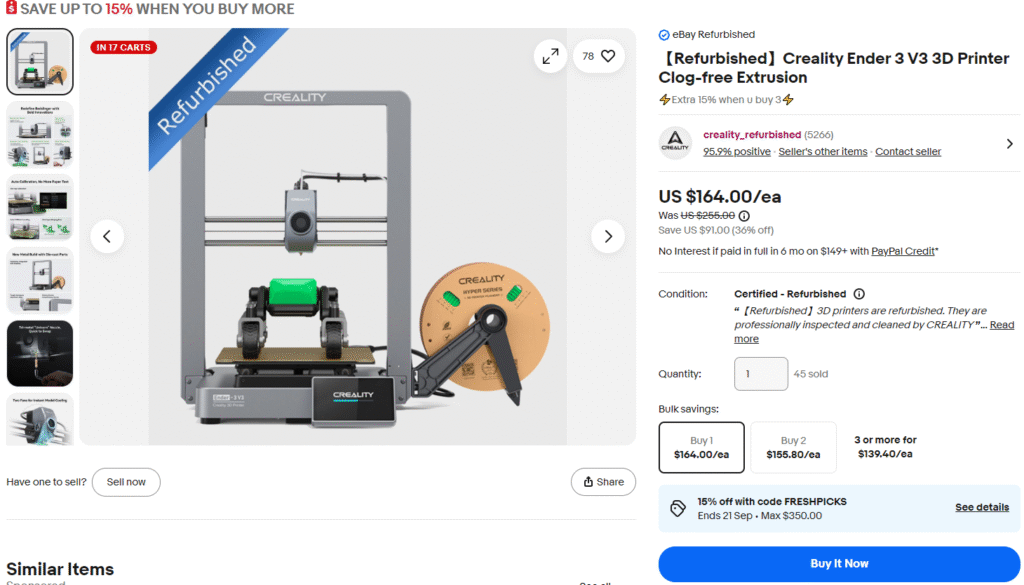This screenshot has height=585, width=1024.
Task: Open the Certified - Refurbished condition info icon
Action: pyautogui.click(x=859, y=294)
